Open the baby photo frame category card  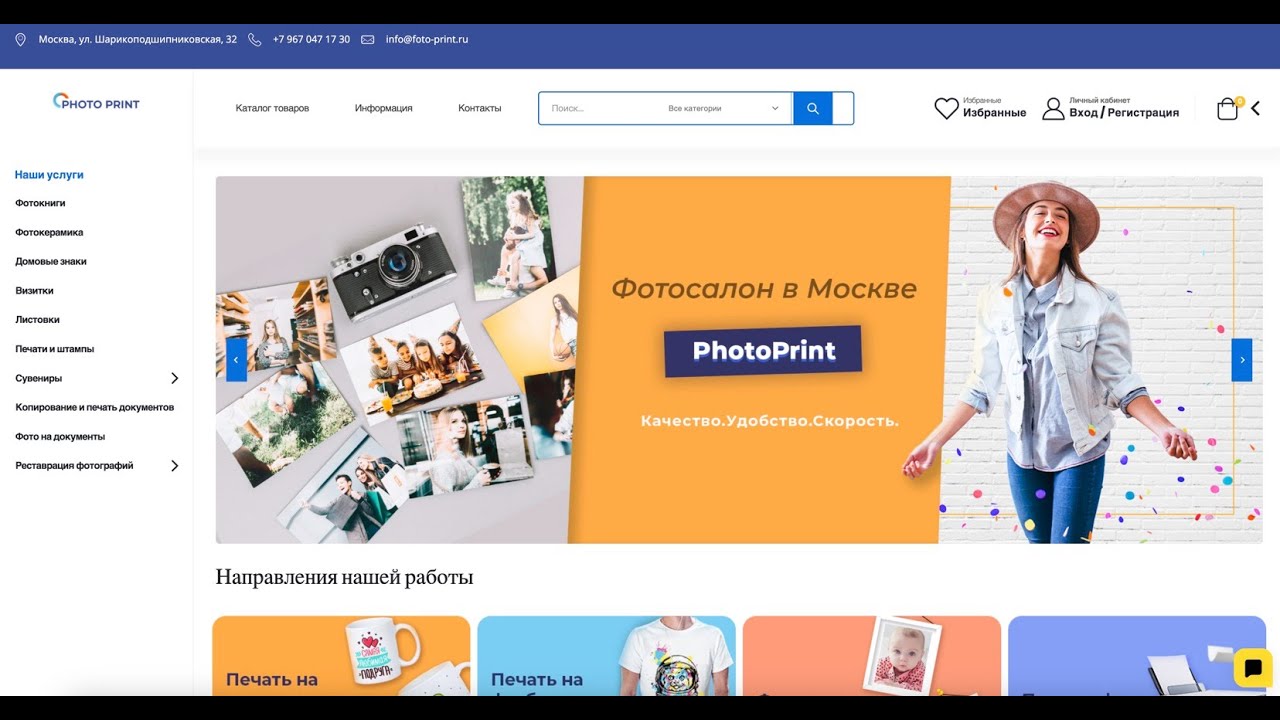pyautogui.click(x=872, y=656)
